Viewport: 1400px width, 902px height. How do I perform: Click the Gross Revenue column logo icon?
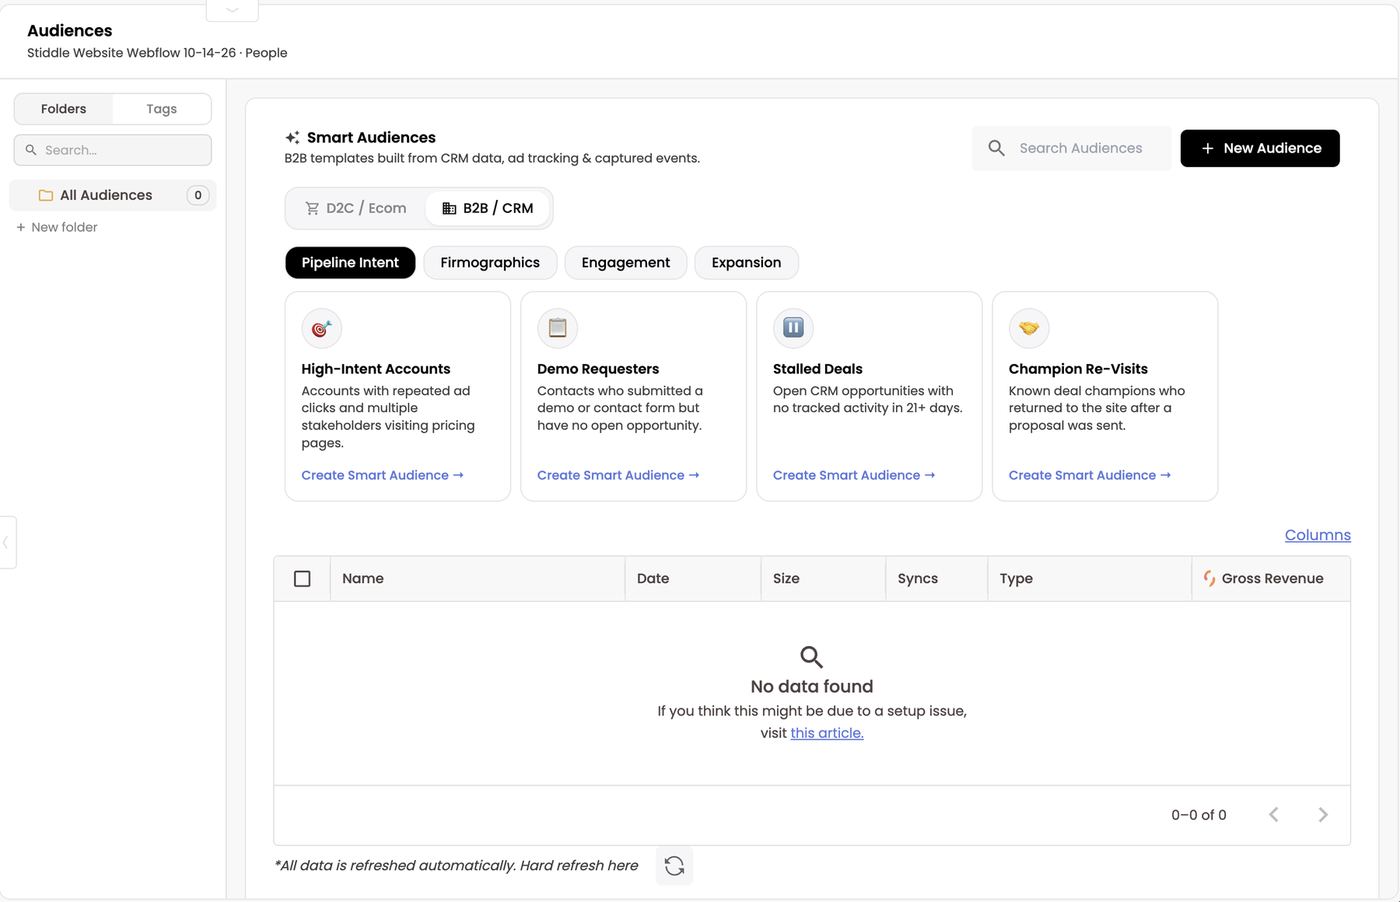click(x=1209, y=578)
